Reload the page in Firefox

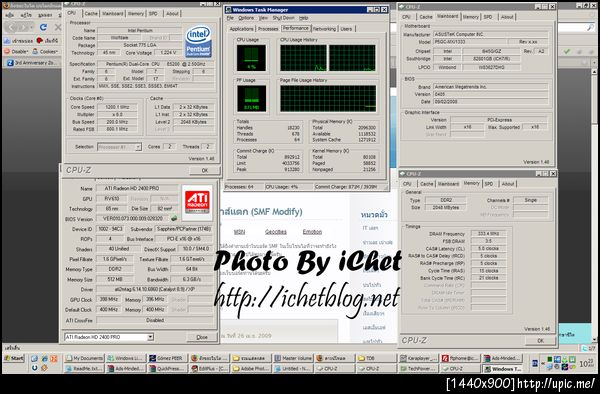43,27
